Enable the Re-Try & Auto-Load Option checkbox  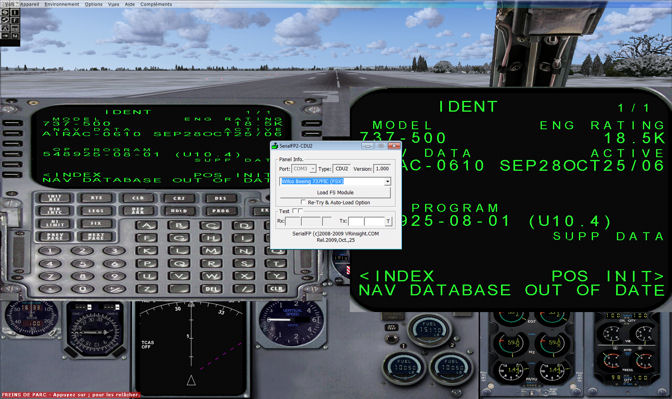(303, 201)
